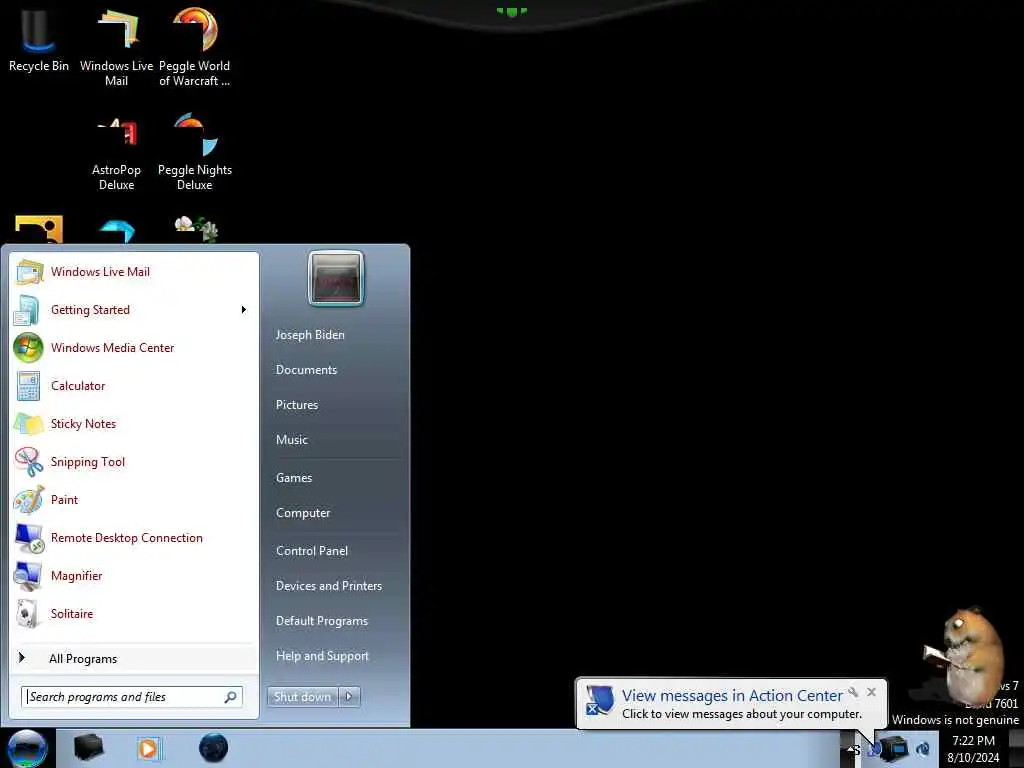
Task: Open Joseph Biden user folder
Action: click(310, 335)
